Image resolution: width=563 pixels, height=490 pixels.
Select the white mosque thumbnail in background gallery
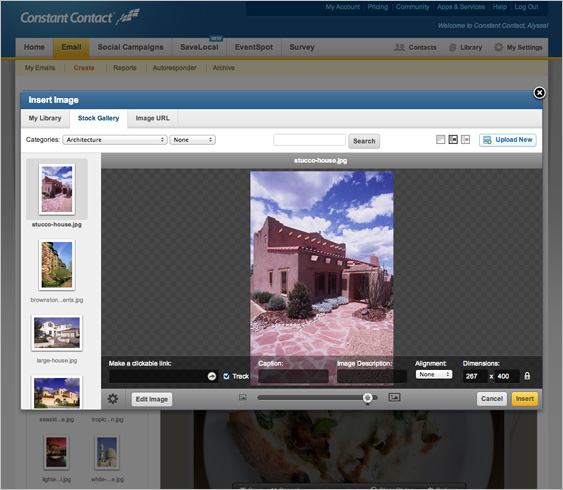coord(107,453)
